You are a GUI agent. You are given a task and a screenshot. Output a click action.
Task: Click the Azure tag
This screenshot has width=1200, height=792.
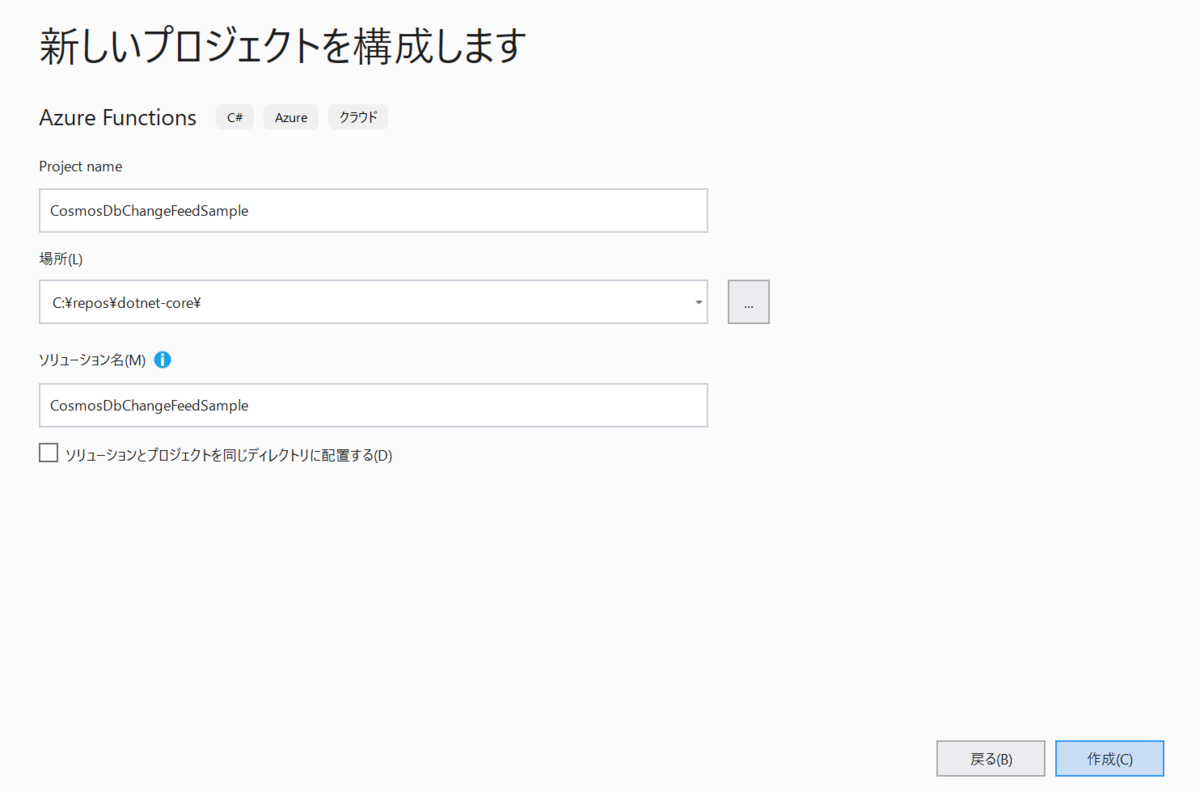(291, 117)
